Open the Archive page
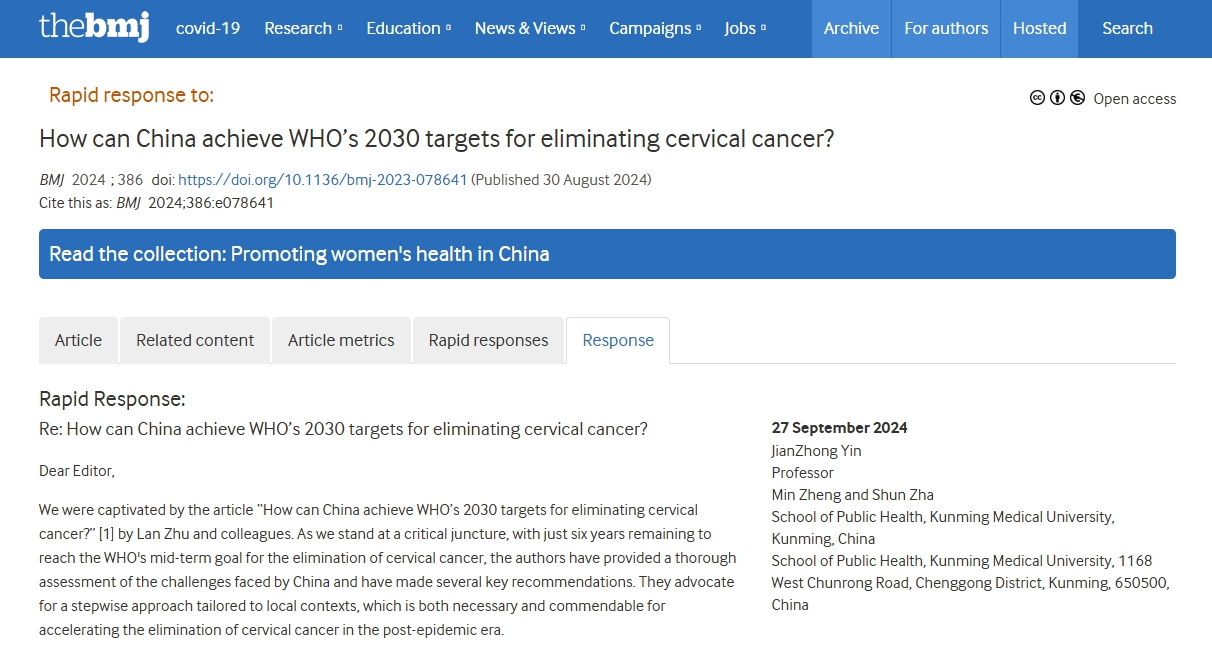Viewport: 1212px width, 655px height. pyautogui.click(x=851, y=28)
